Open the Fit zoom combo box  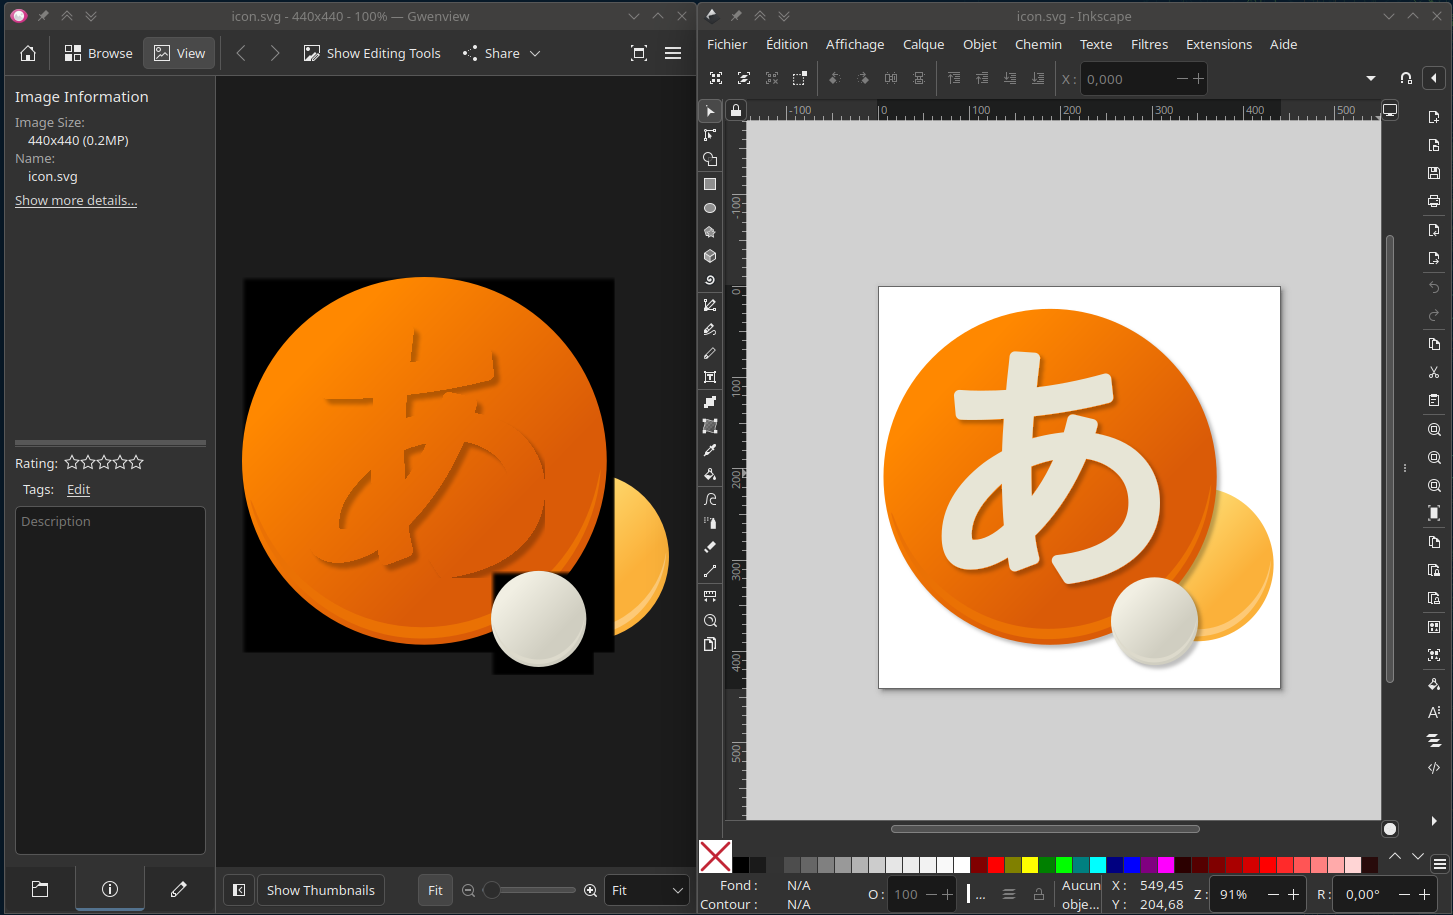(647, 890)
